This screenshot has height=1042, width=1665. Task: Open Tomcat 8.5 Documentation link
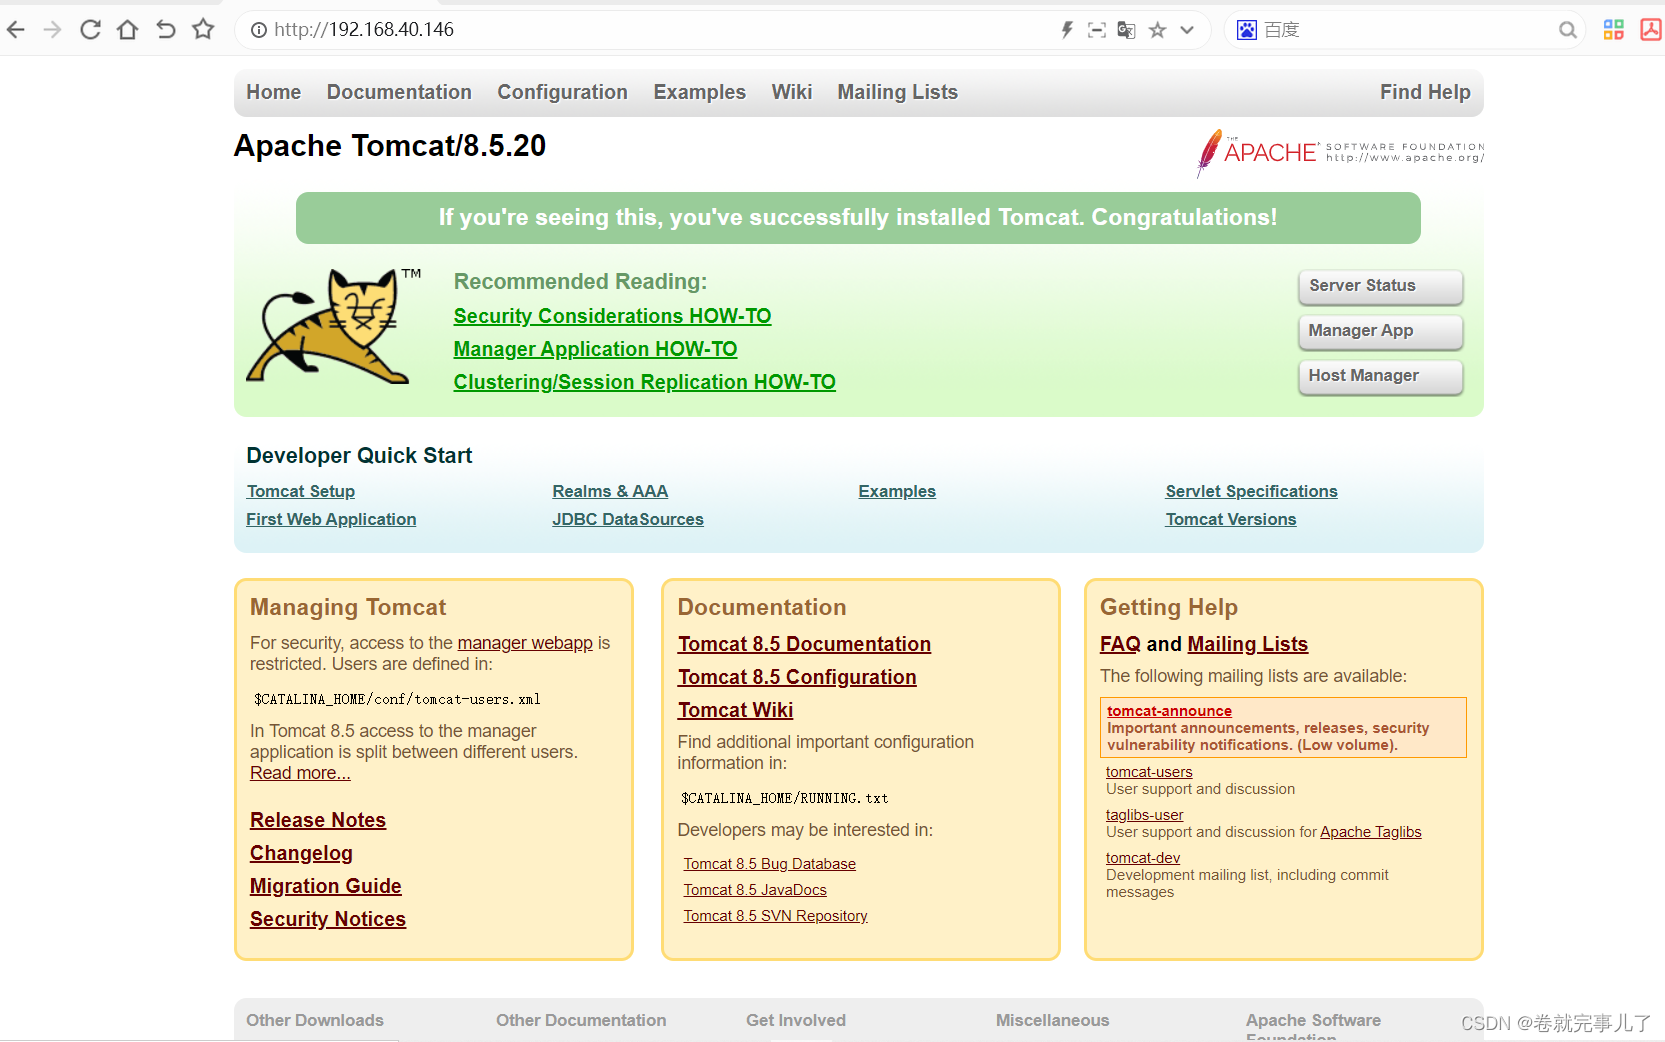(x=804, y=644)
